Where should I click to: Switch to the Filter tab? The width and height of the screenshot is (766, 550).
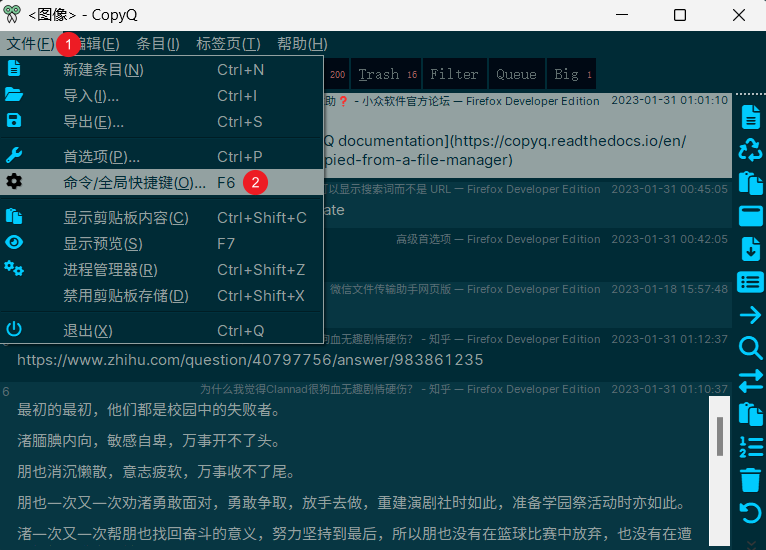pyautogui.click(x=455, y=74)
